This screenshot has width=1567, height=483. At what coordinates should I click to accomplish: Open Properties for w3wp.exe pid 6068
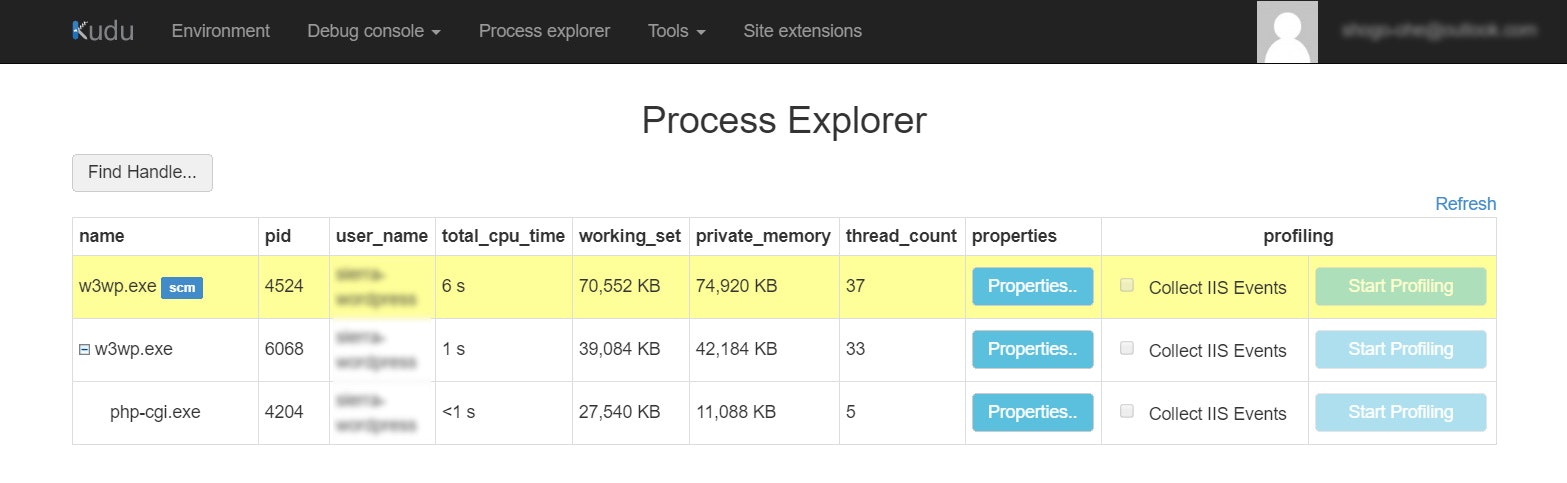1032,349
